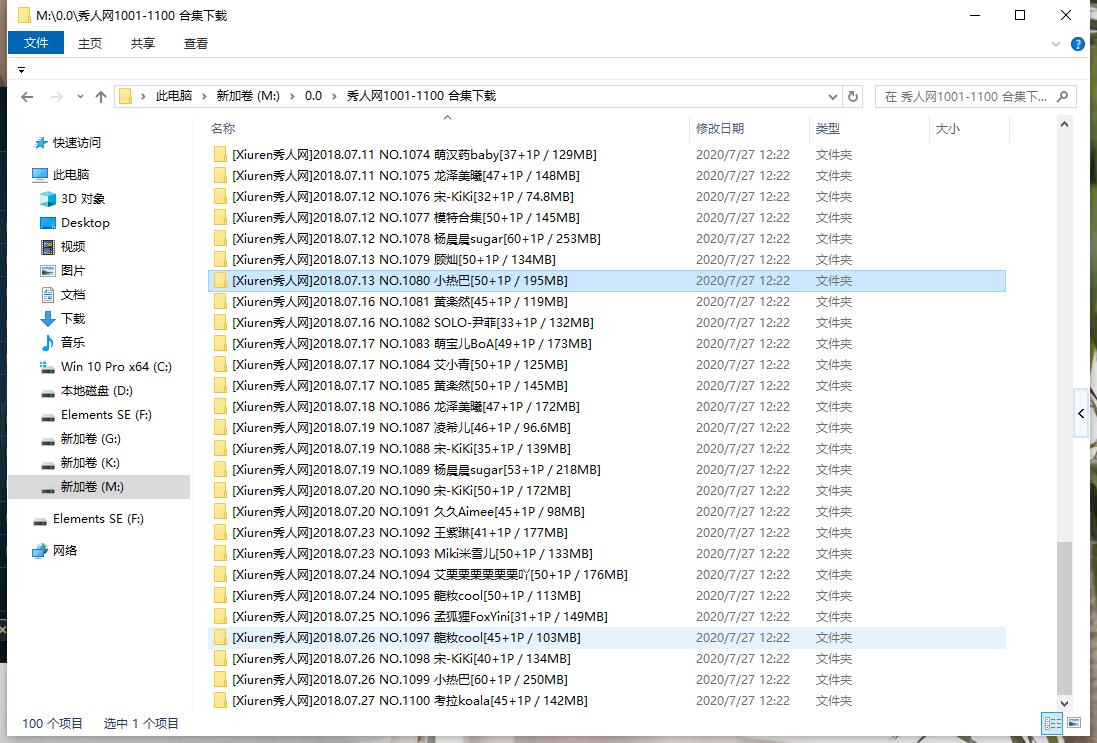Click the 快速访问 star icon
Viewport: 1097px width, 743px height.
tap(41, 143)
